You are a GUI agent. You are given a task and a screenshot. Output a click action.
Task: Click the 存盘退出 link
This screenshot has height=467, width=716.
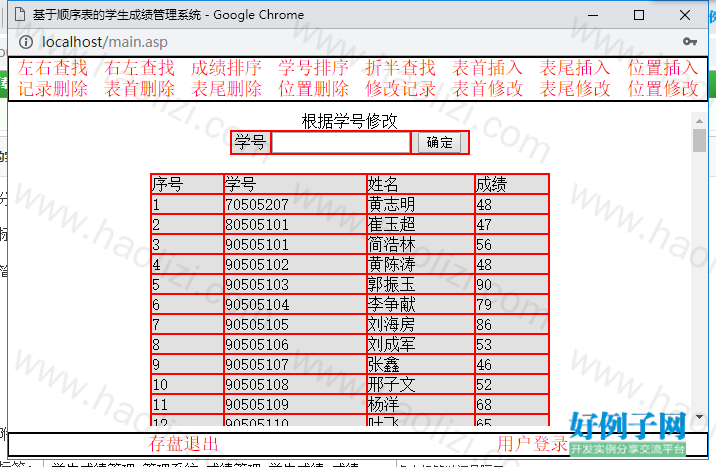pos(183,444)
